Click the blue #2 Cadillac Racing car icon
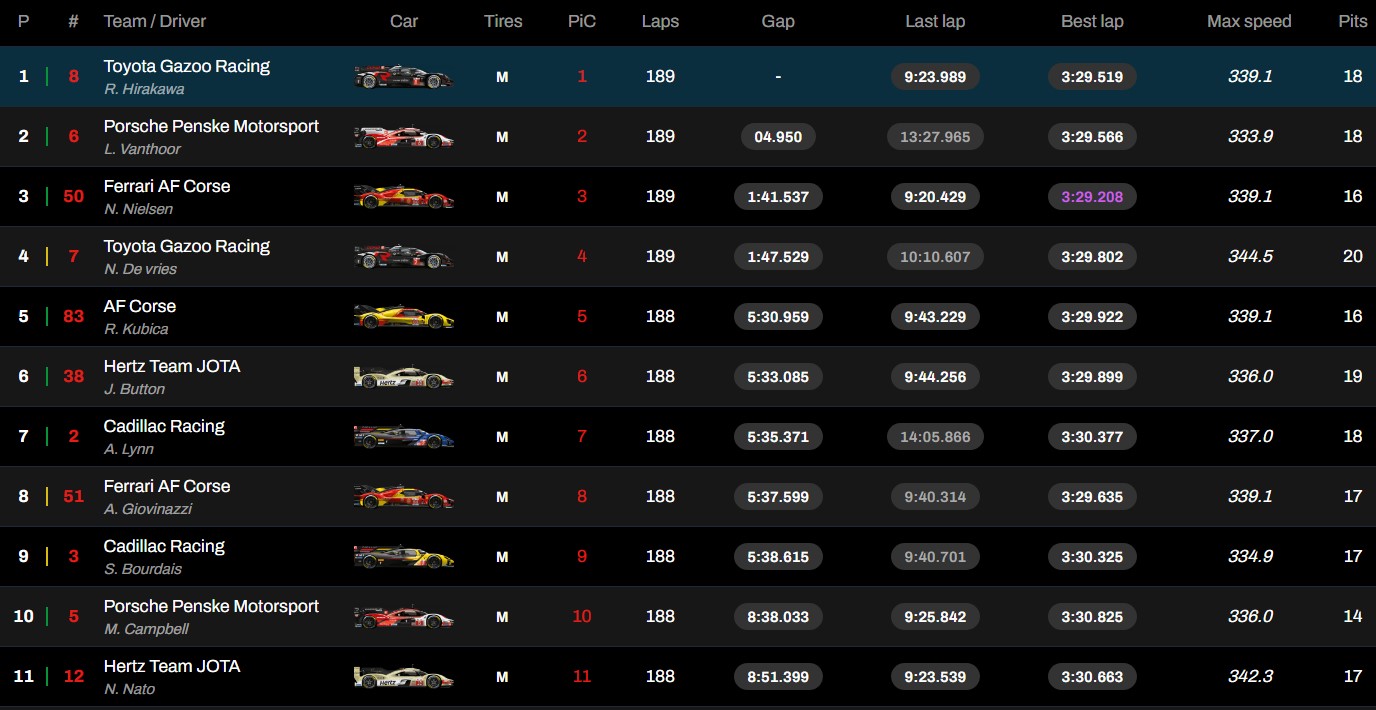Image resolution: width=1376 pixels, height=710 pixels. pos(403,437)
